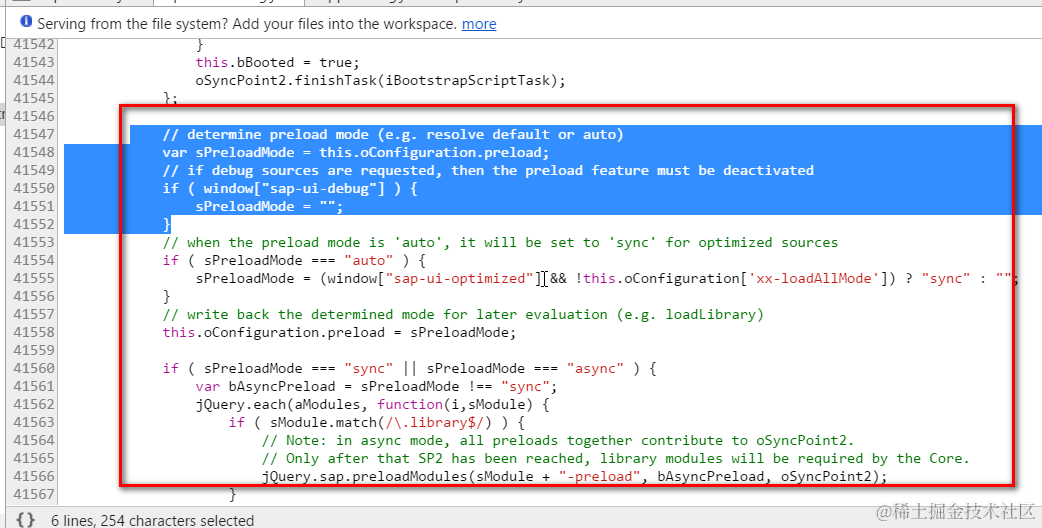
Task: Click line number 41548 in the gutter
Action: point(34,152)
